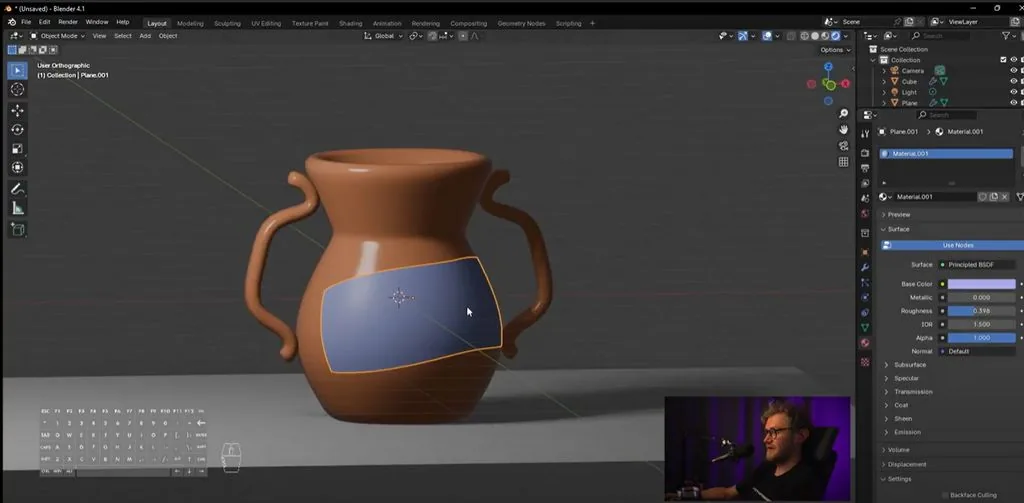Pick the Move tool
Viewport: 1024px width, 503px height.
pos(18,110)
